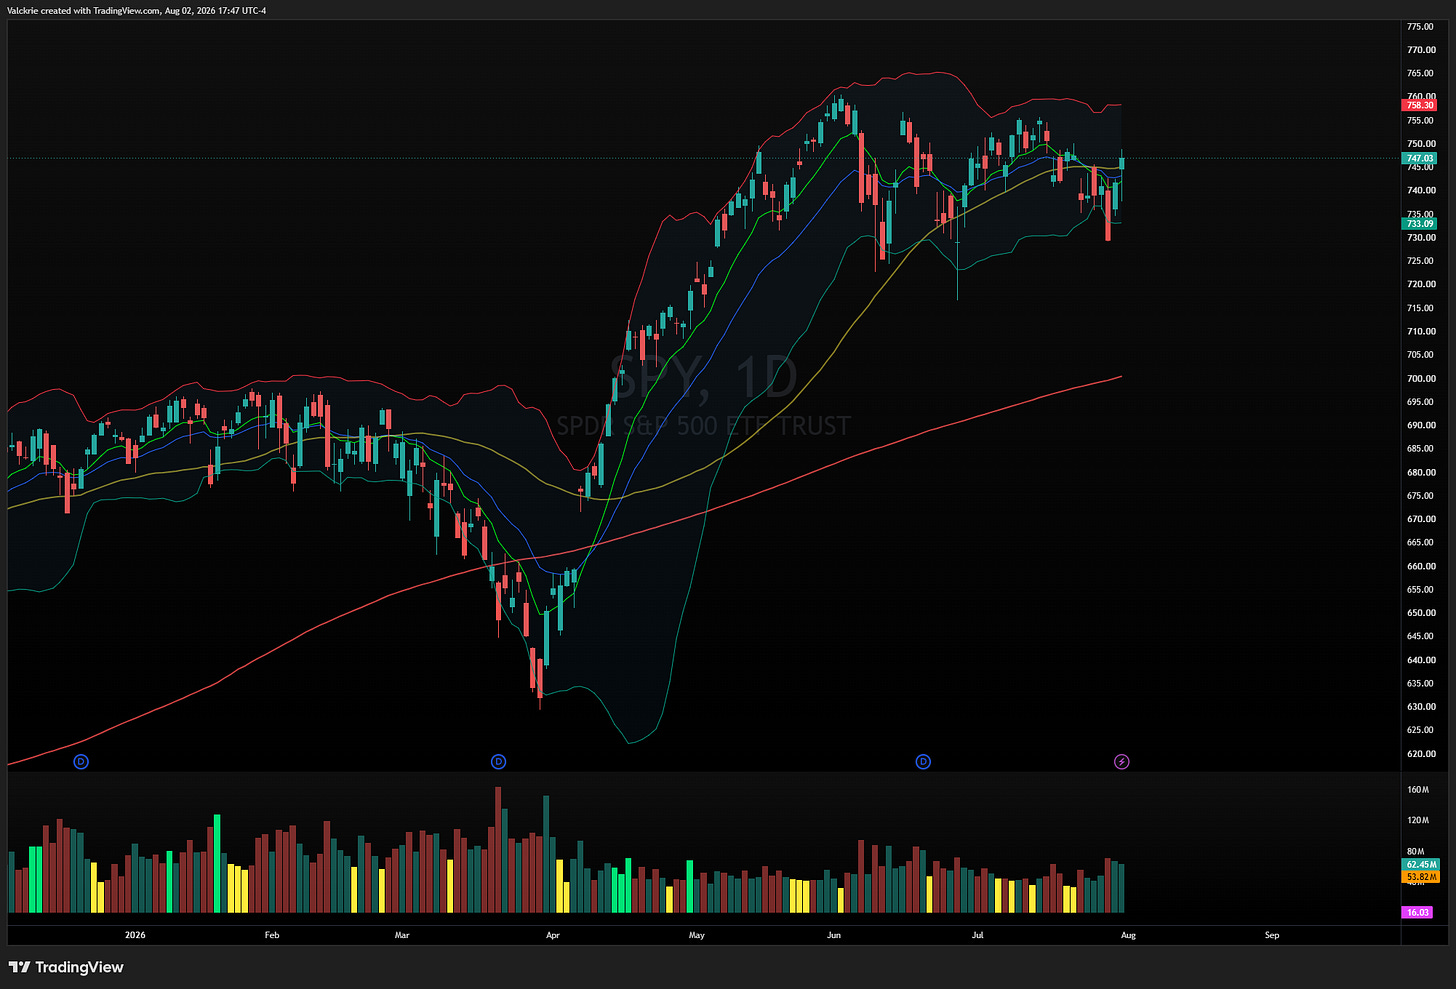Click the tallest volume bar in late March
1456x989 pixels.
point(498,850)
